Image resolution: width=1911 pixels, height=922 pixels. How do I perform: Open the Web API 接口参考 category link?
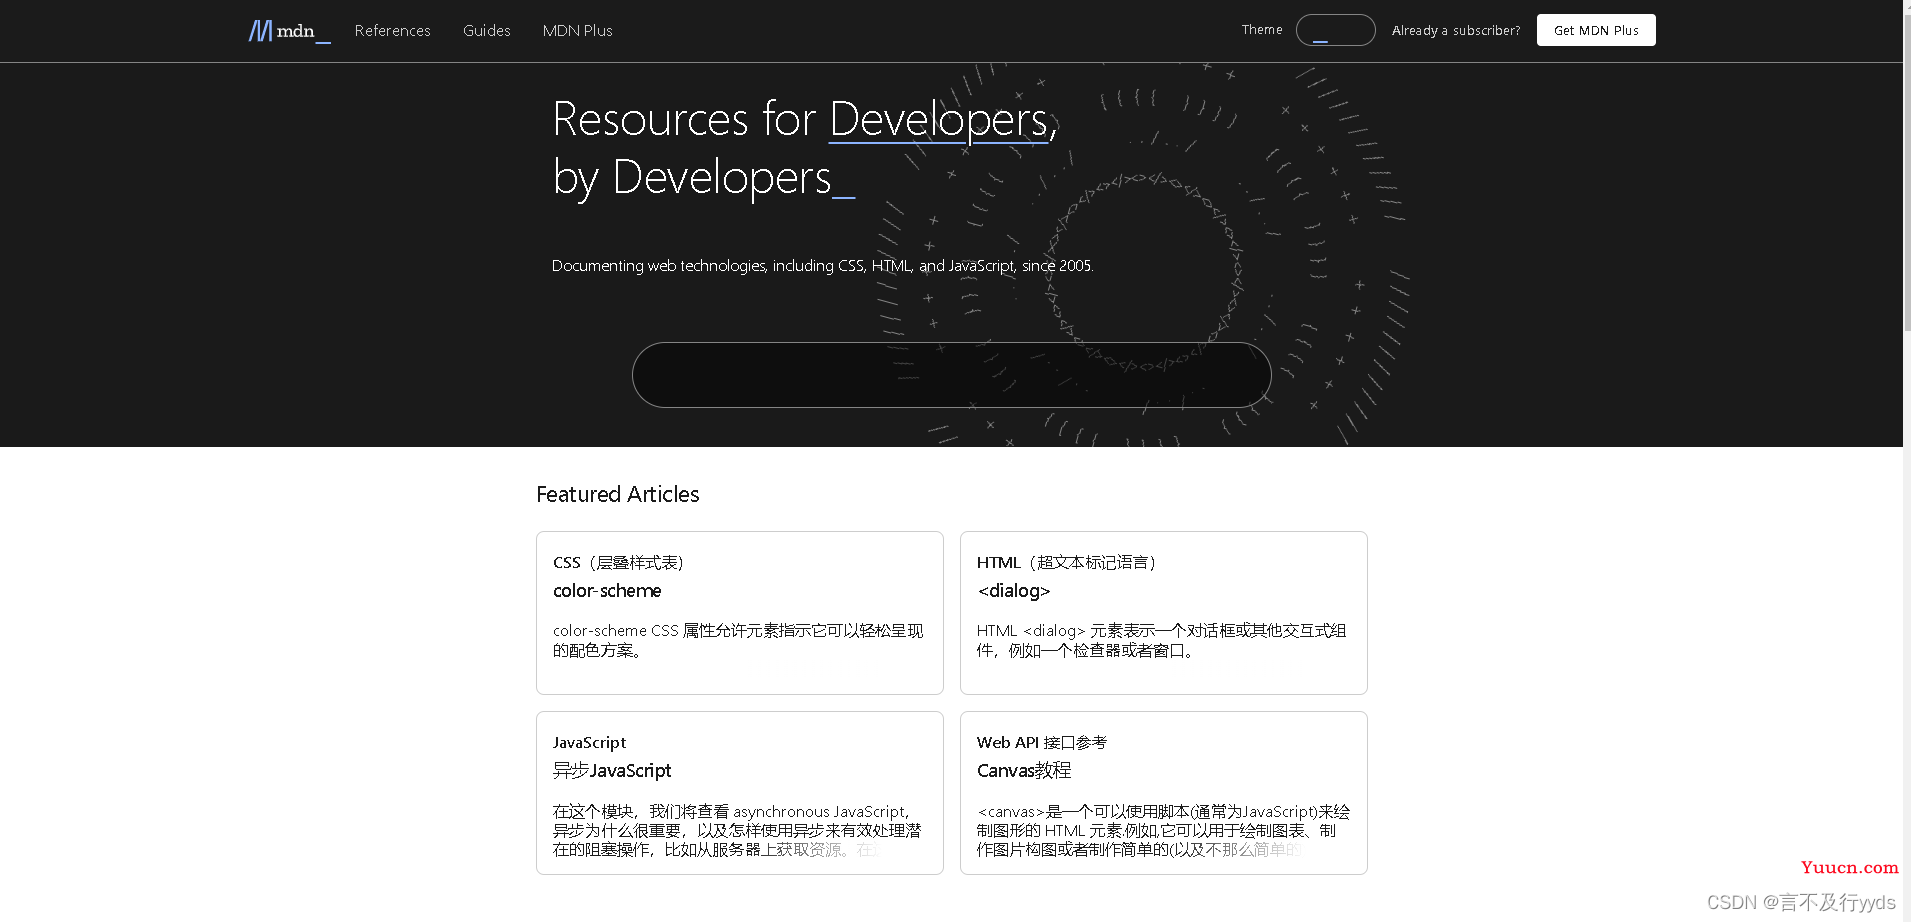(x=1041, y=743)
